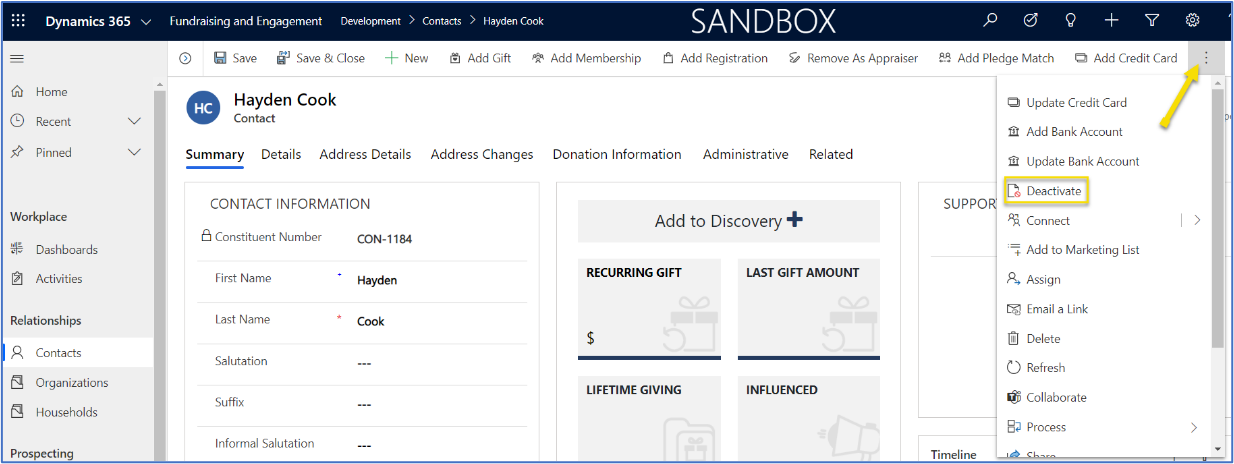Click the Add to Discovery plus tile
This screenshot has height=464, width=1234.
point(729,221)
